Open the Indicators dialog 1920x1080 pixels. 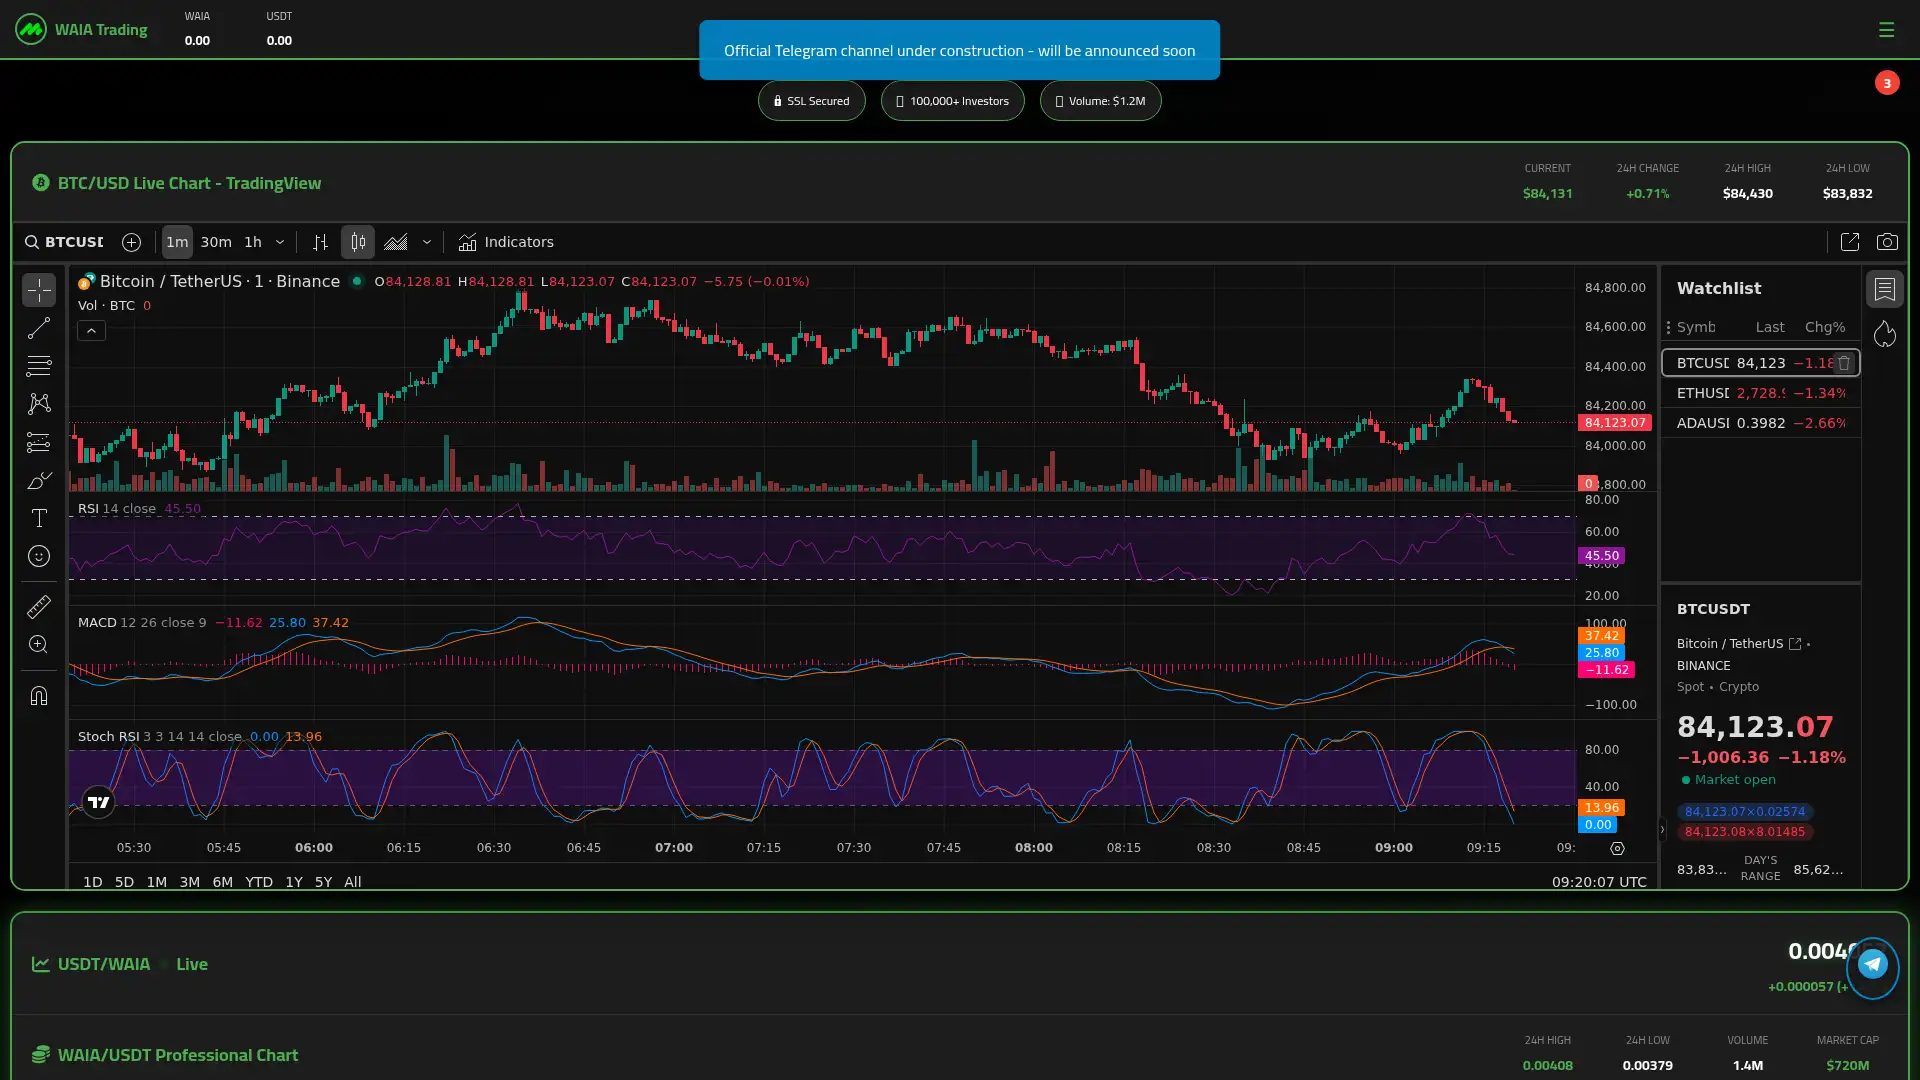(506, 242)
